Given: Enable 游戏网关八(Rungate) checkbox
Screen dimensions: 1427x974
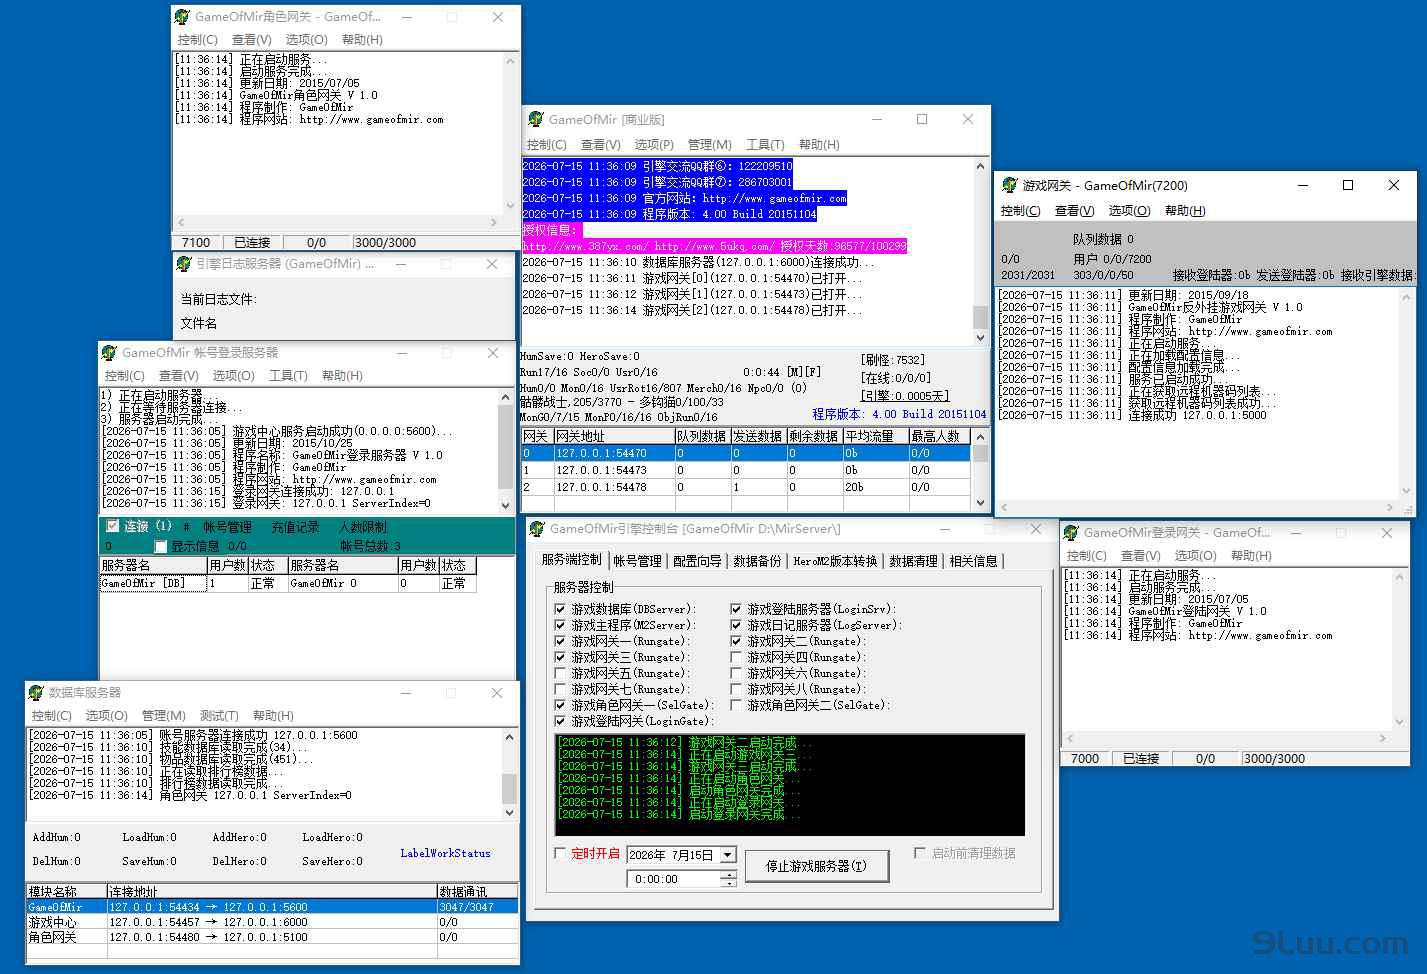Looking at the screenshot, I should (736, 689).
